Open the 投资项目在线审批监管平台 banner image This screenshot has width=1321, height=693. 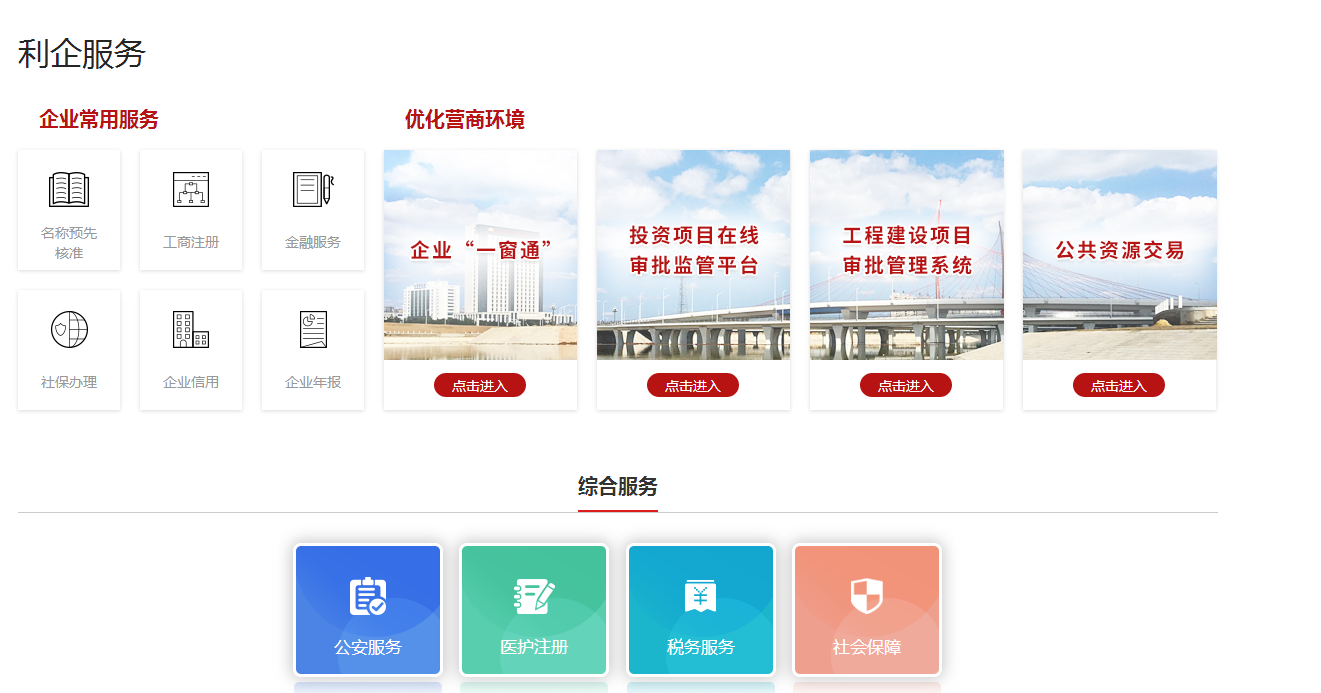pos(693,255)
